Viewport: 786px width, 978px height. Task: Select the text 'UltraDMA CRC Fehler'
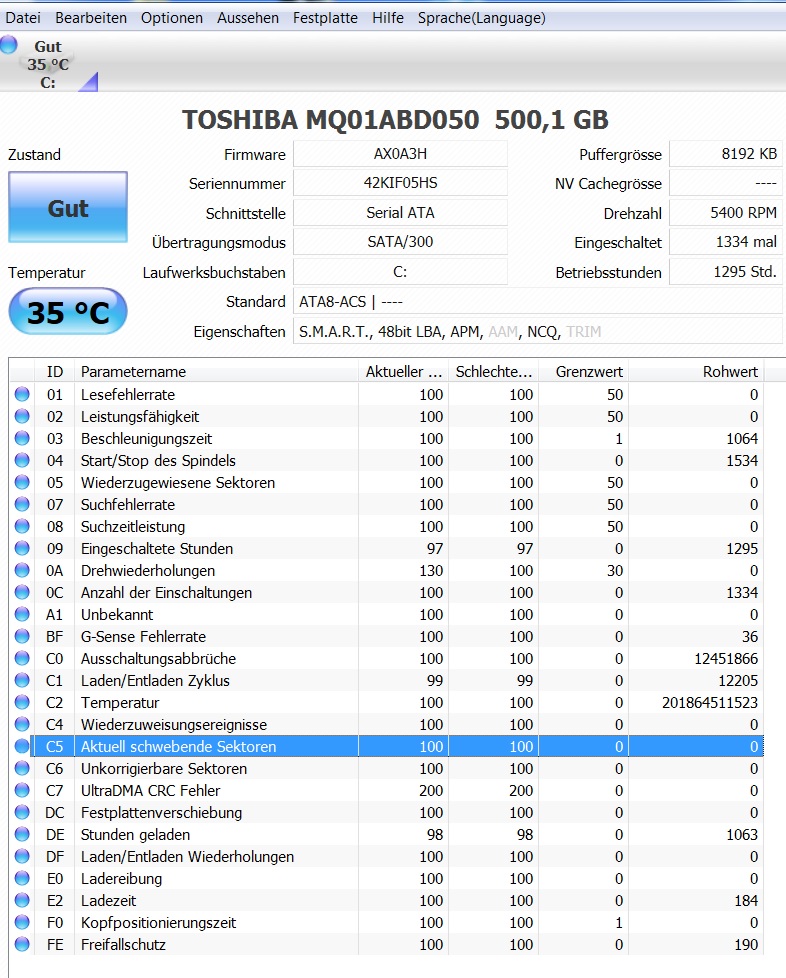[150, 790]
